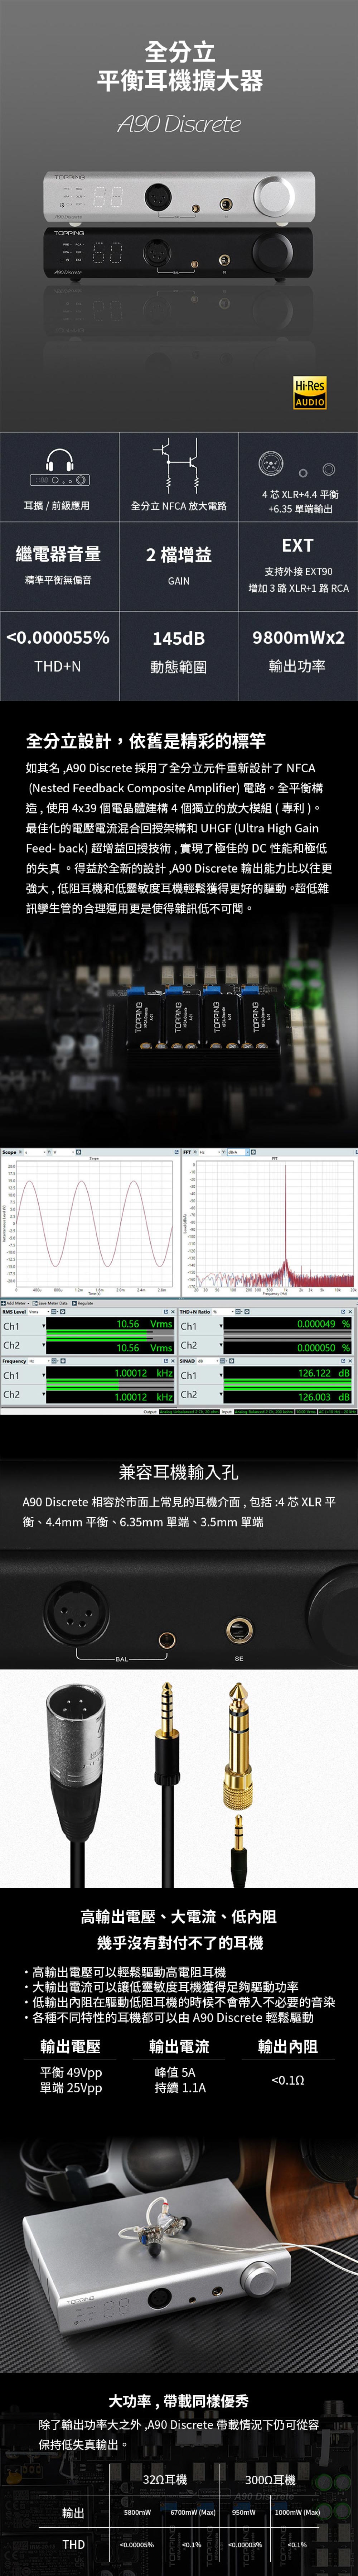Click the "EXT" feature heading
The height and width of the screenshot is (2576, 358).
[297, 545]
